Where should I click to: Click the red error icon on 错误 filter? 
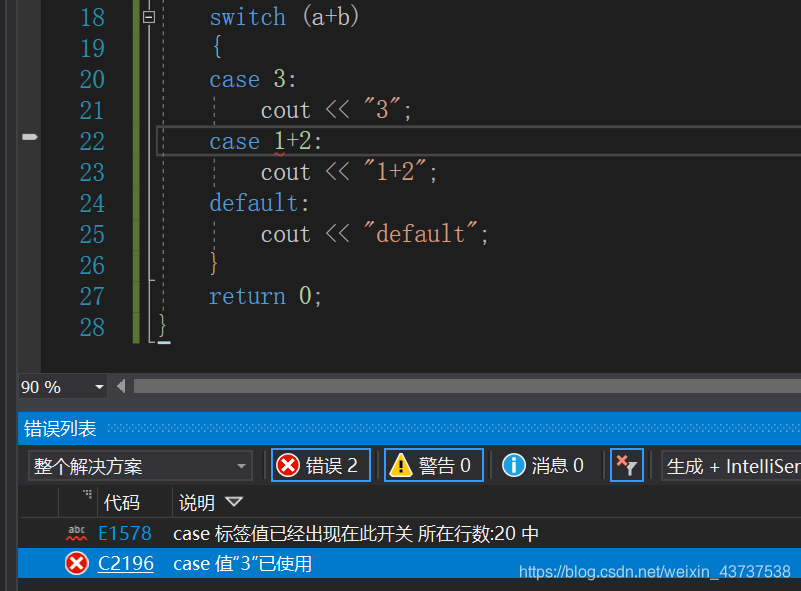[x=288, y=464]
